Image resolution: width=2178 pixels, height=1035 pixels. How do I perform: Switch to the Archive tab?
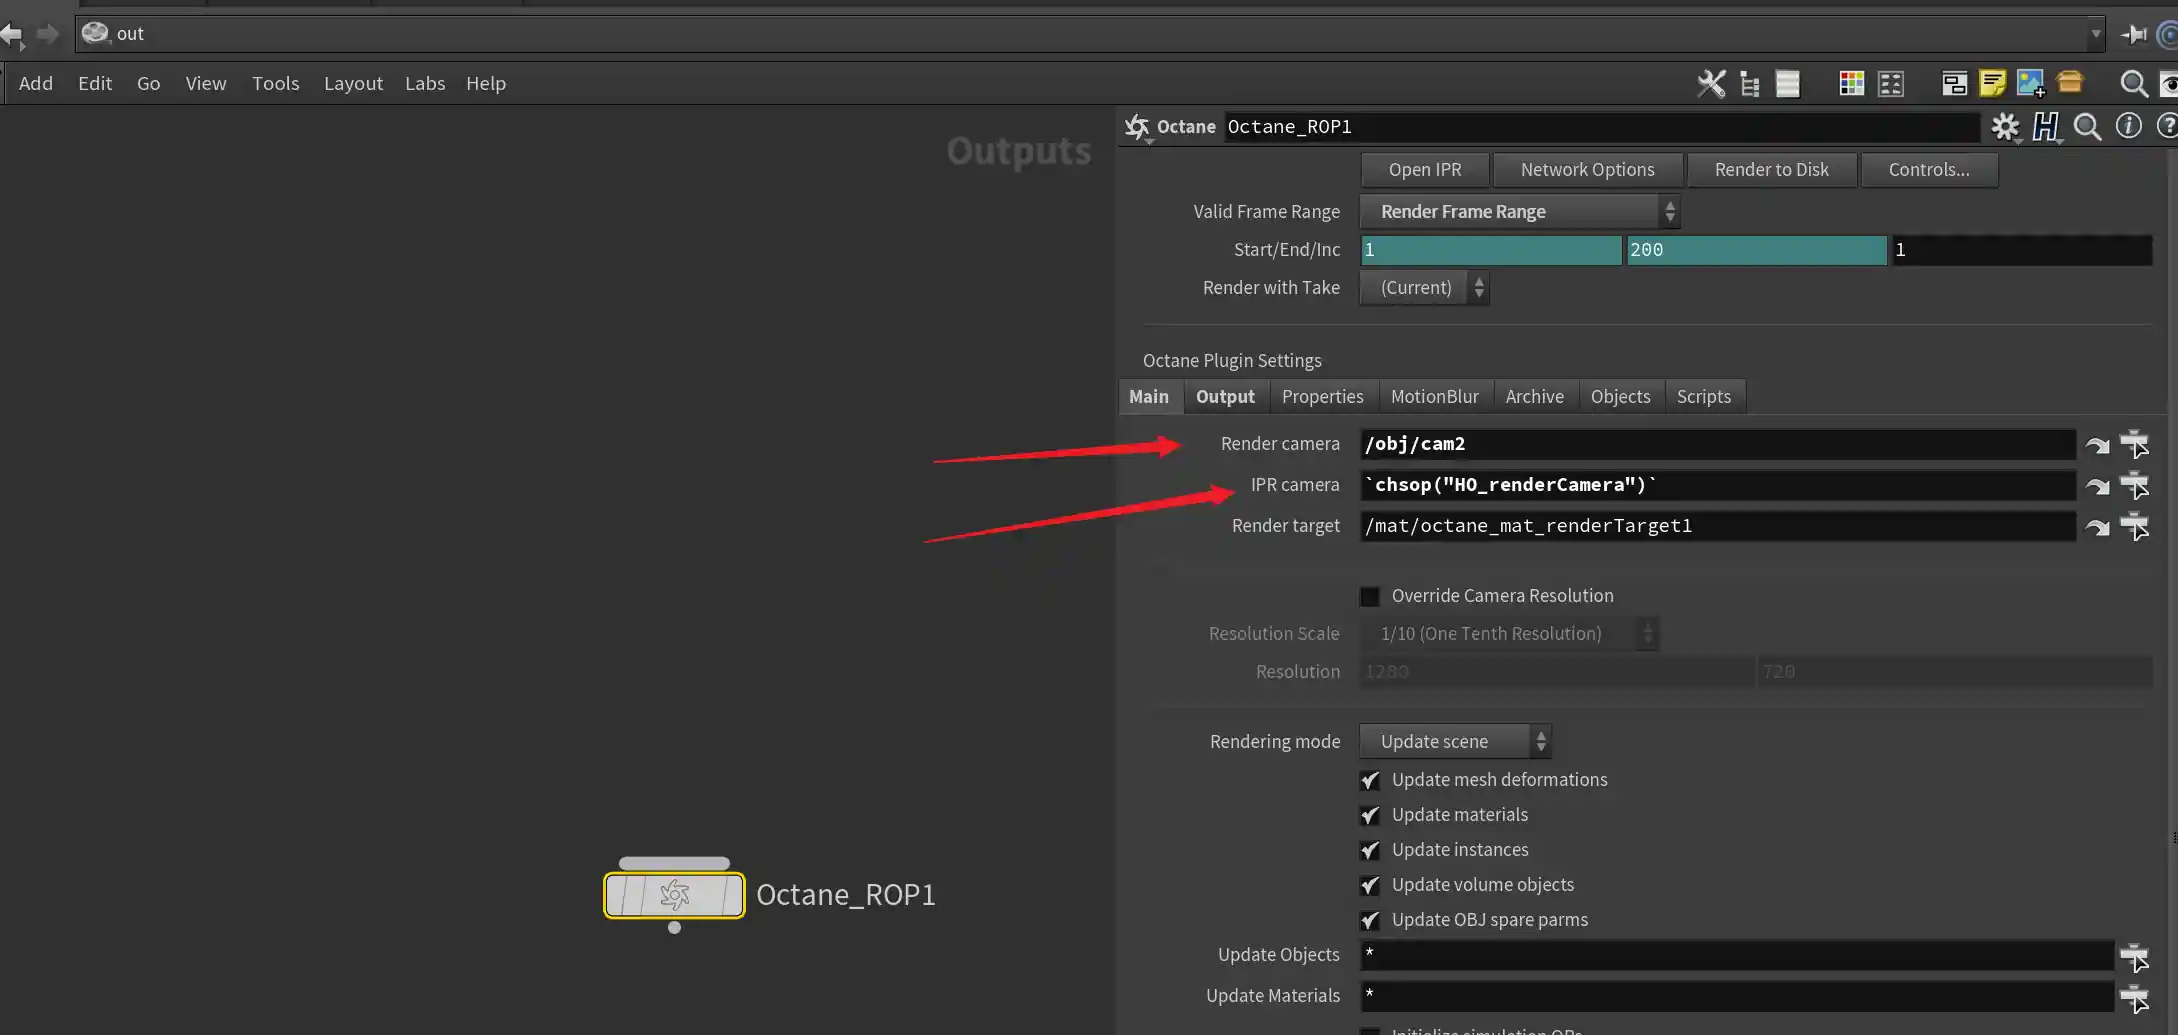tap(1534, 397)
